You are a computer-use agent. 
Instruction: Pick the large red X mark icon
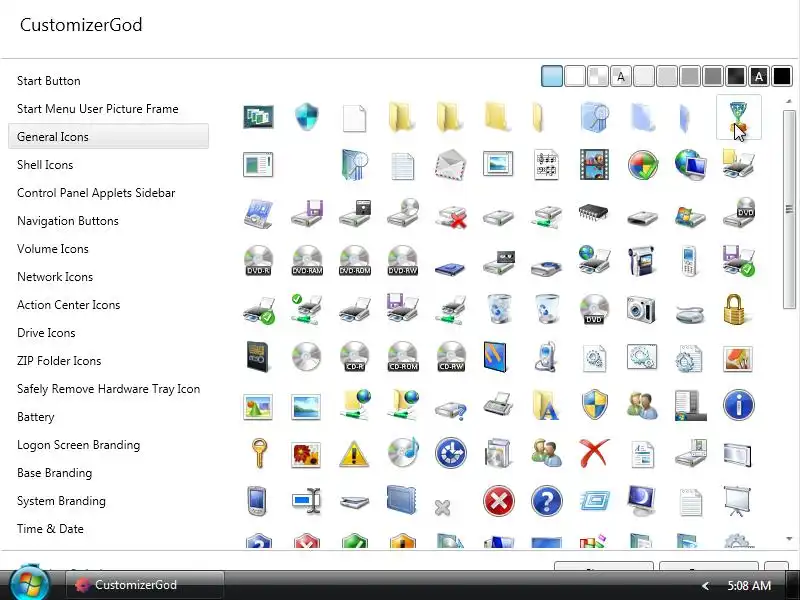(594, 453)
